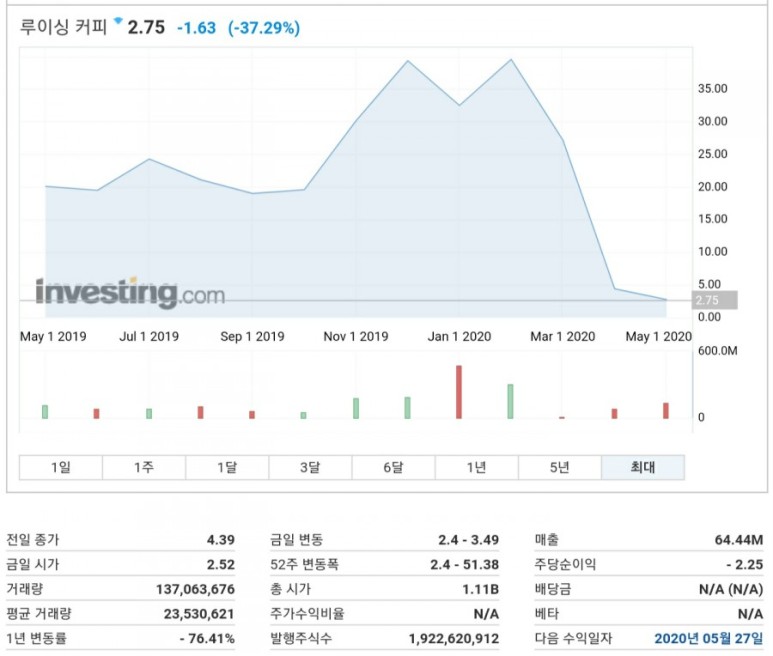Click the May 1 2020 axis label
Viewport: 773px width, 656px height.
coord(659,337)
